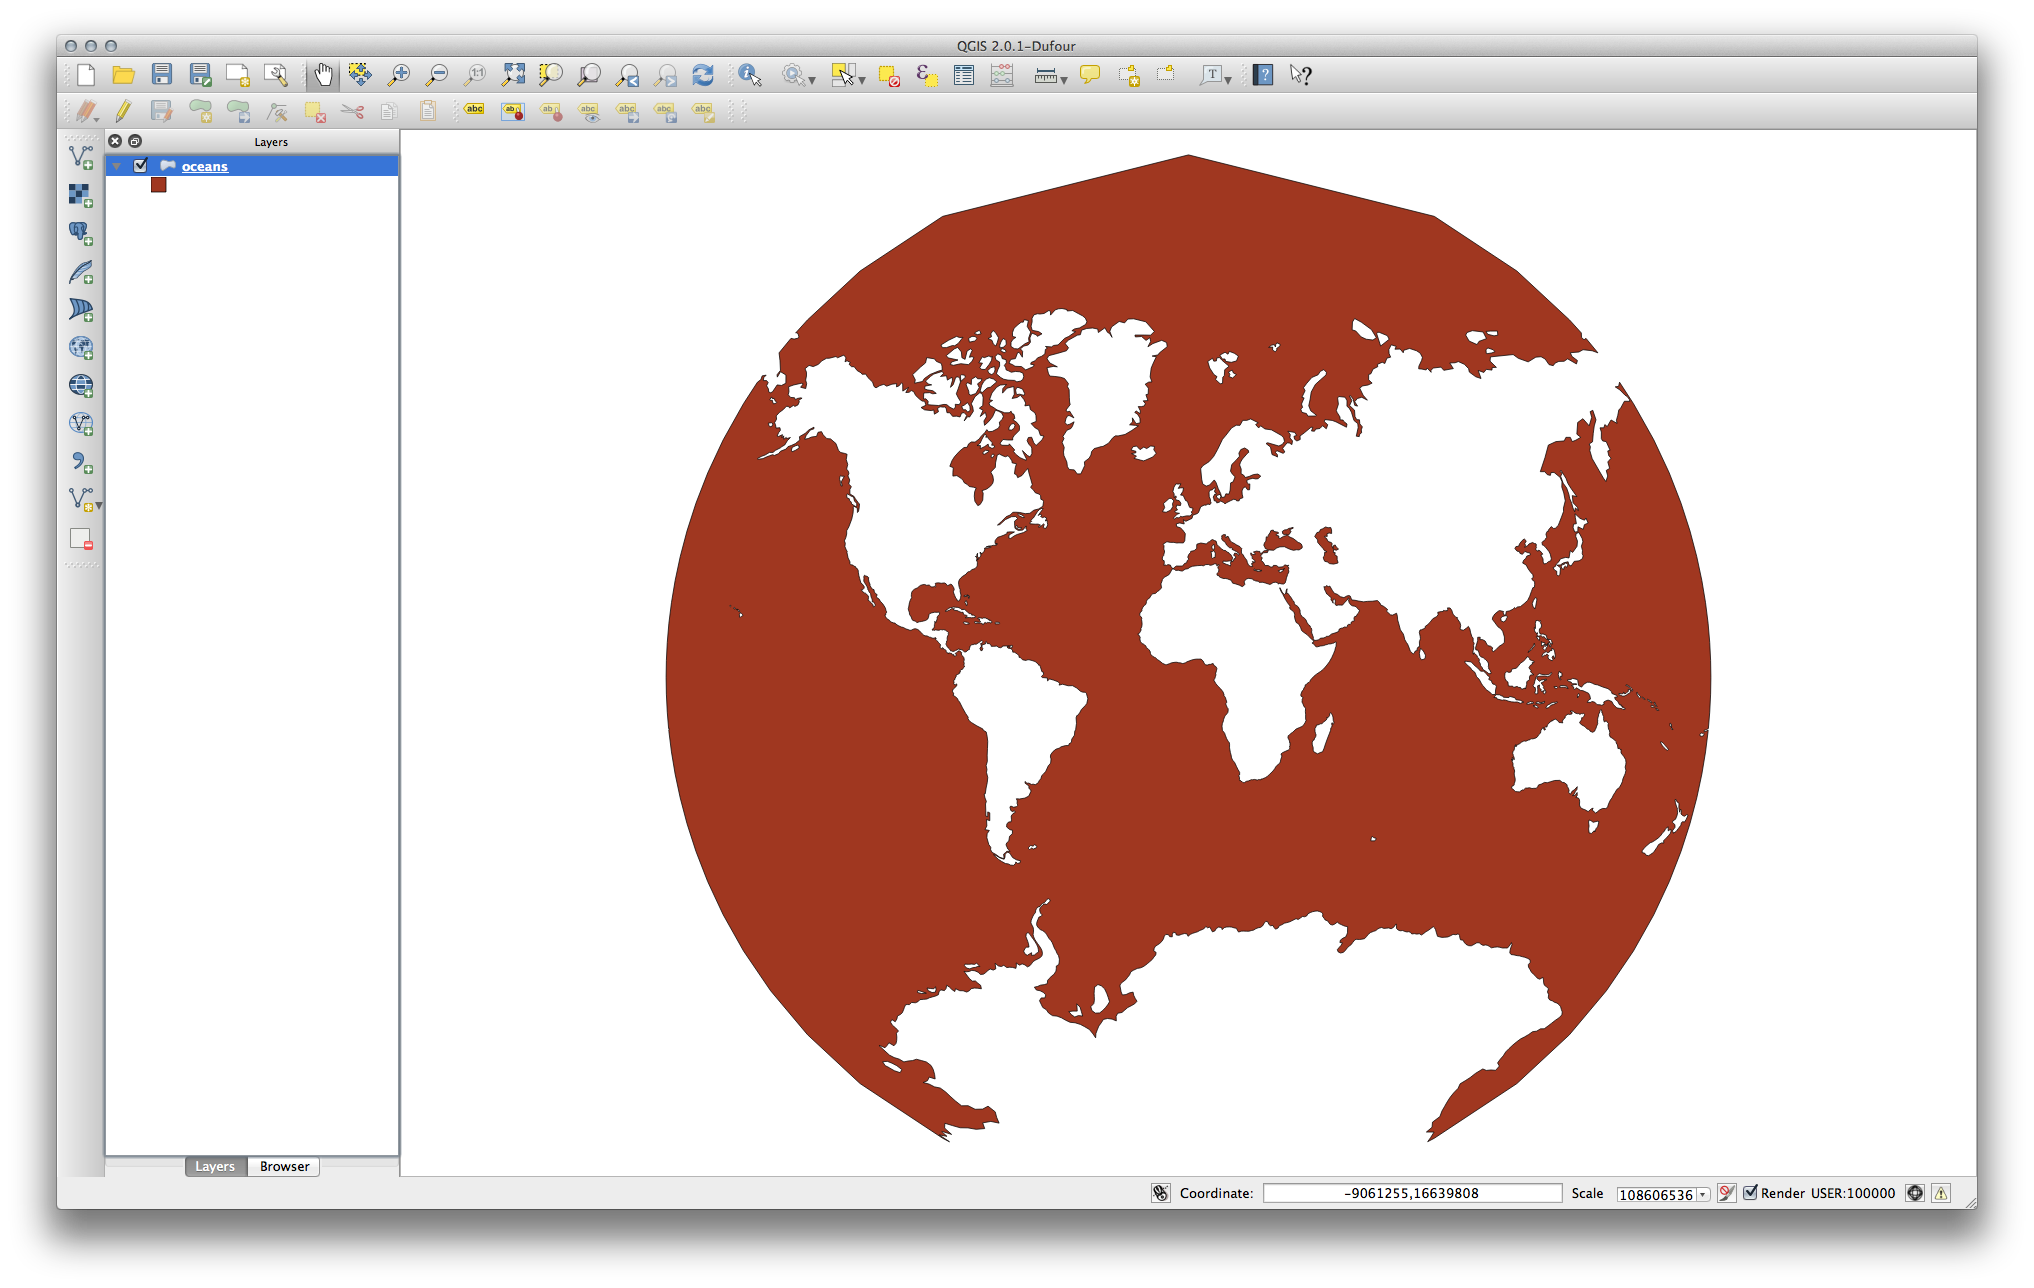Open the CRS status icon
The image size is (2034, 1288).
point(1914,1193)
